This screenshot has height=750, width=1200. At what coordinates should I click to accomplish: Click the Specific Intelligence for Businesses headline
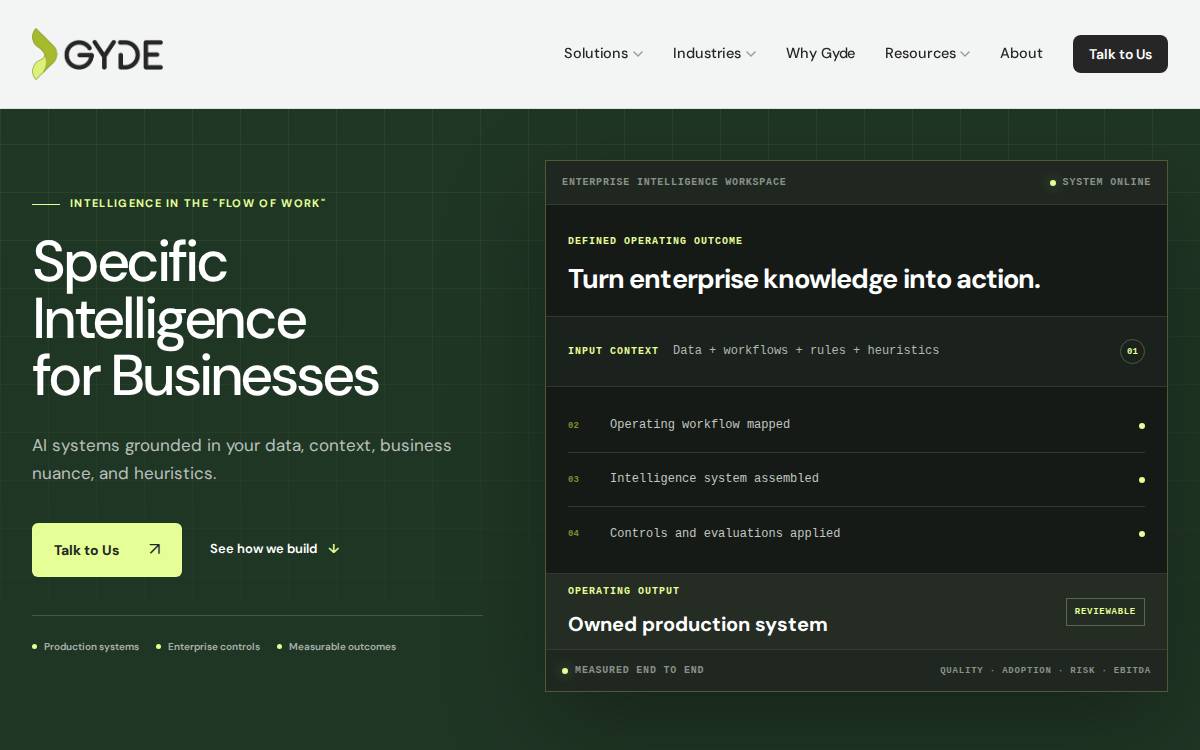206,318
